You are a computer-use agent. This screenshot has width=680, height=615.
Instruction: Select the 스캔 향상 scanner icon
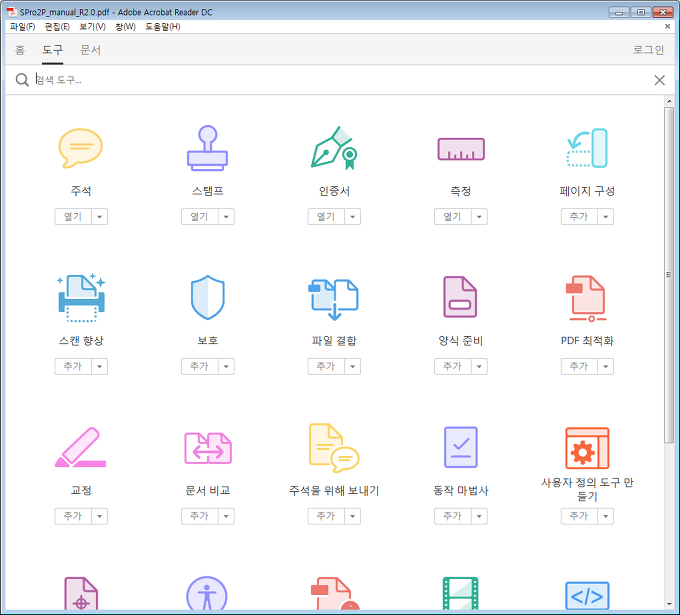pyautogui.click(x=81, y=298)
